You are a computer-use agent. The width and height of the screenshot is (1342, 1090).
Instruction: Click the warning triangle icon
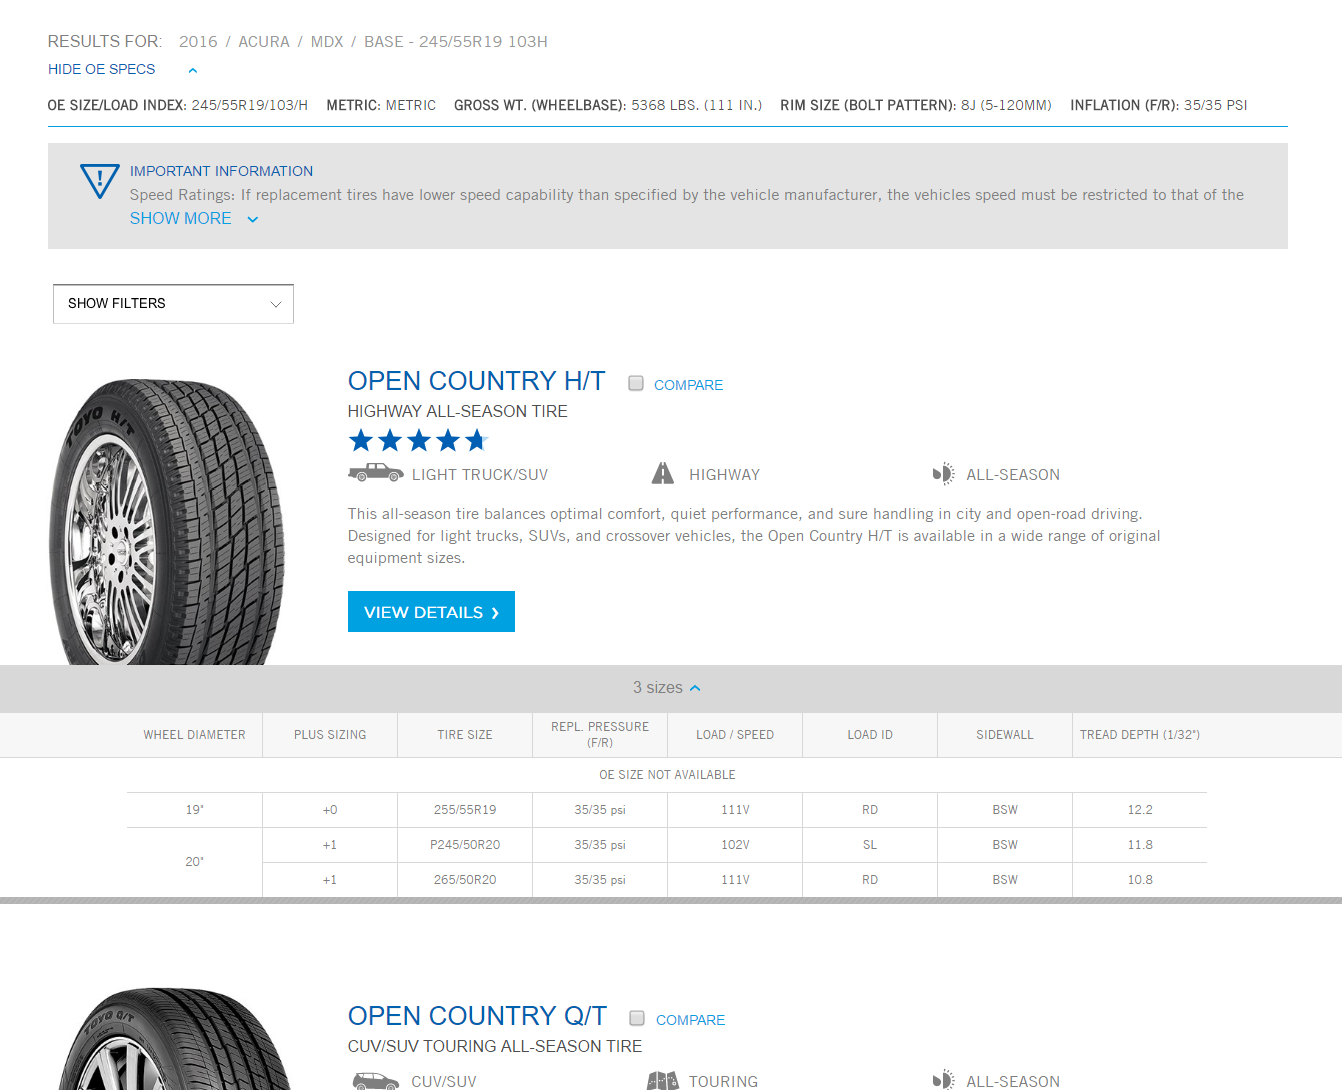[100, 181]
